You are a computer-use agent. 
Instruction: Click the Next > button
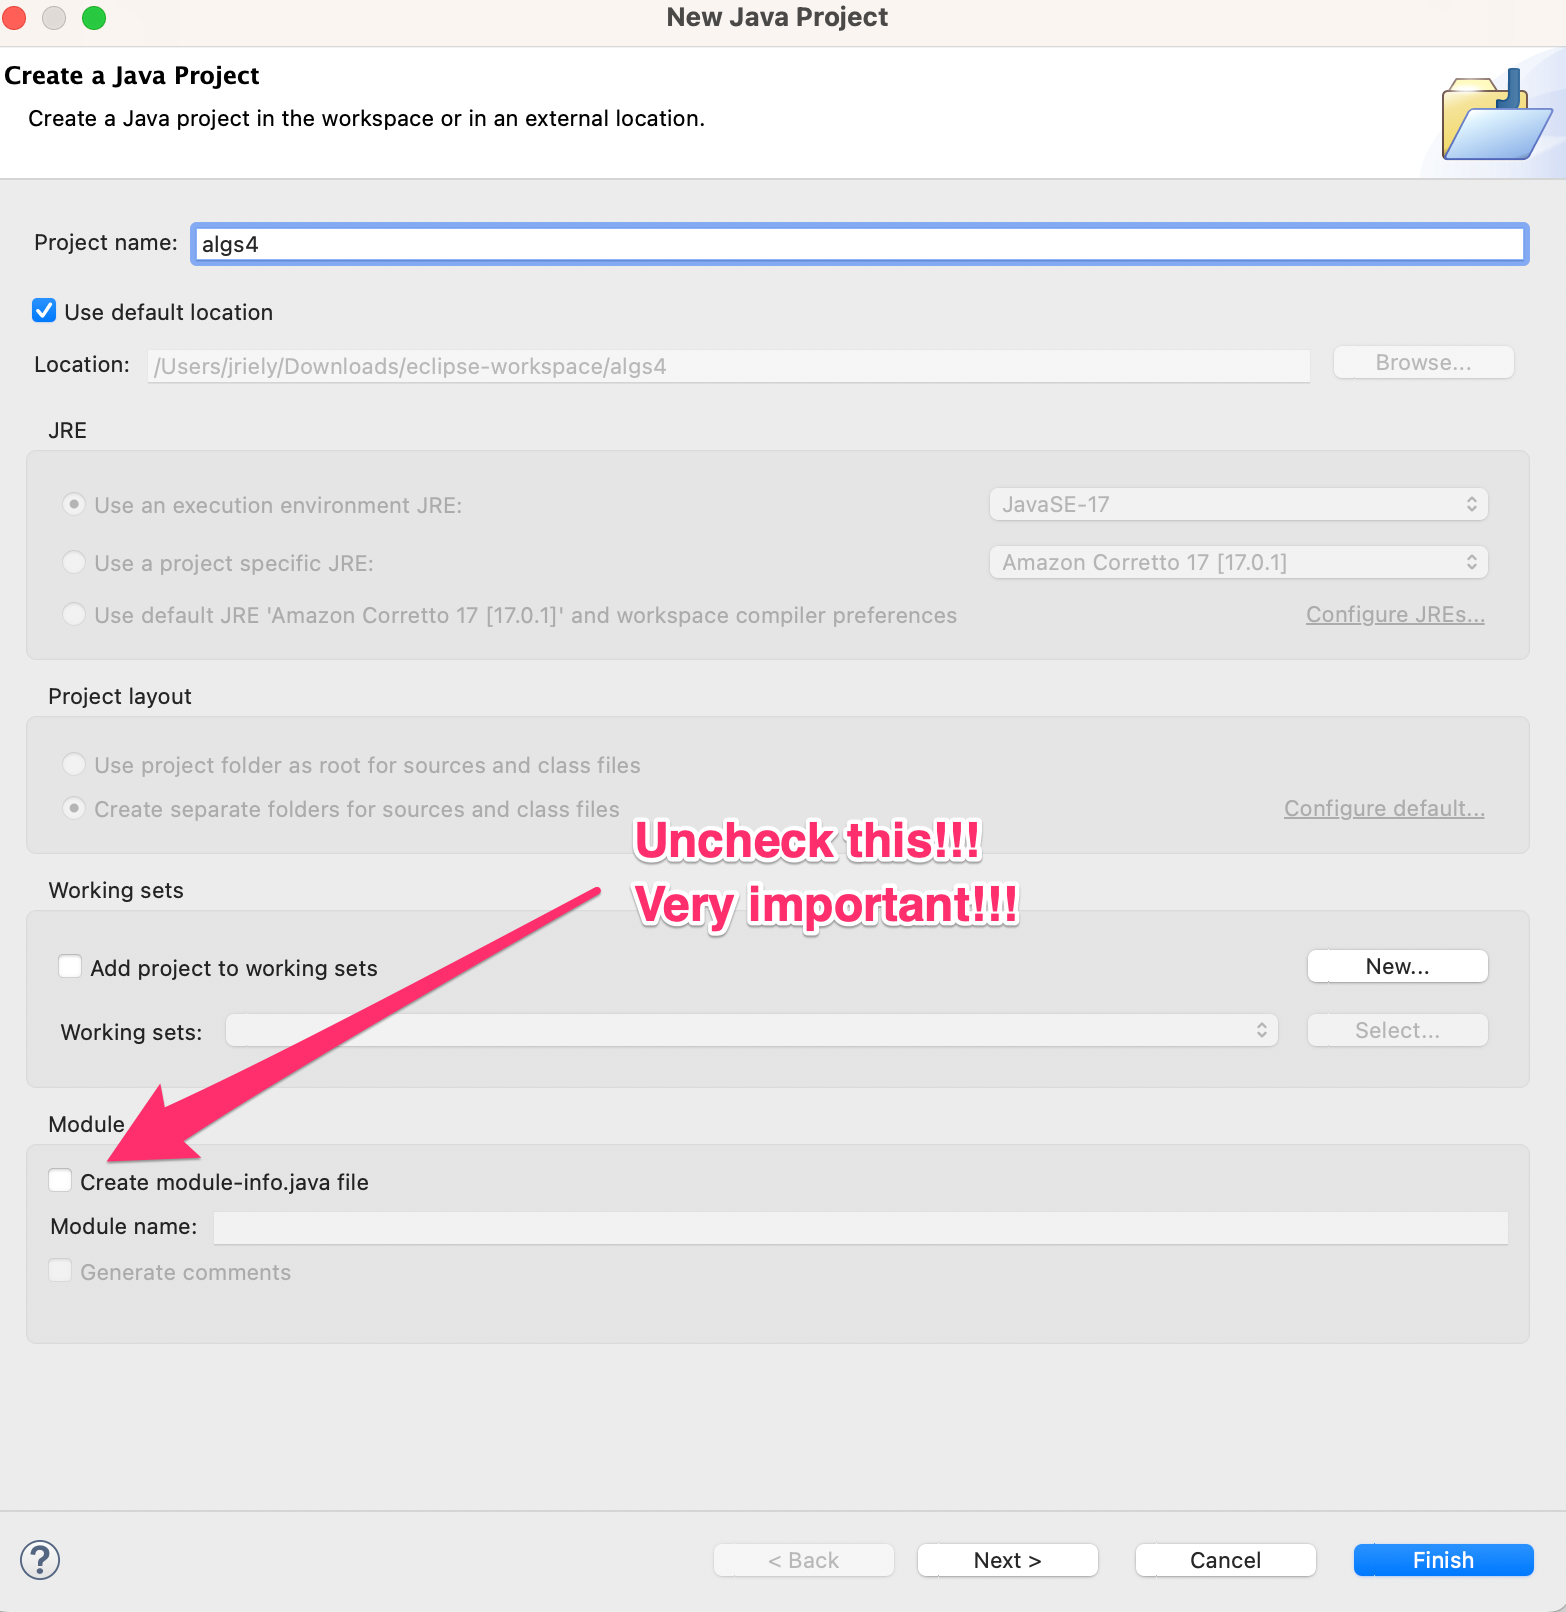tap(1007, 1560)
